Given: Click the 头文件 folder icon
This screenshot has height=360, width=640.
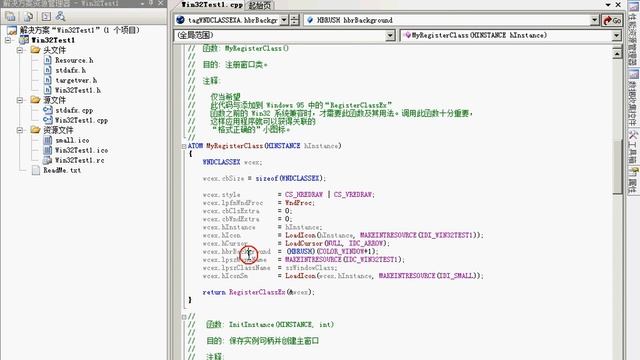Looking at the screenshot, I should pyautogui.click(x=36, y=50).
